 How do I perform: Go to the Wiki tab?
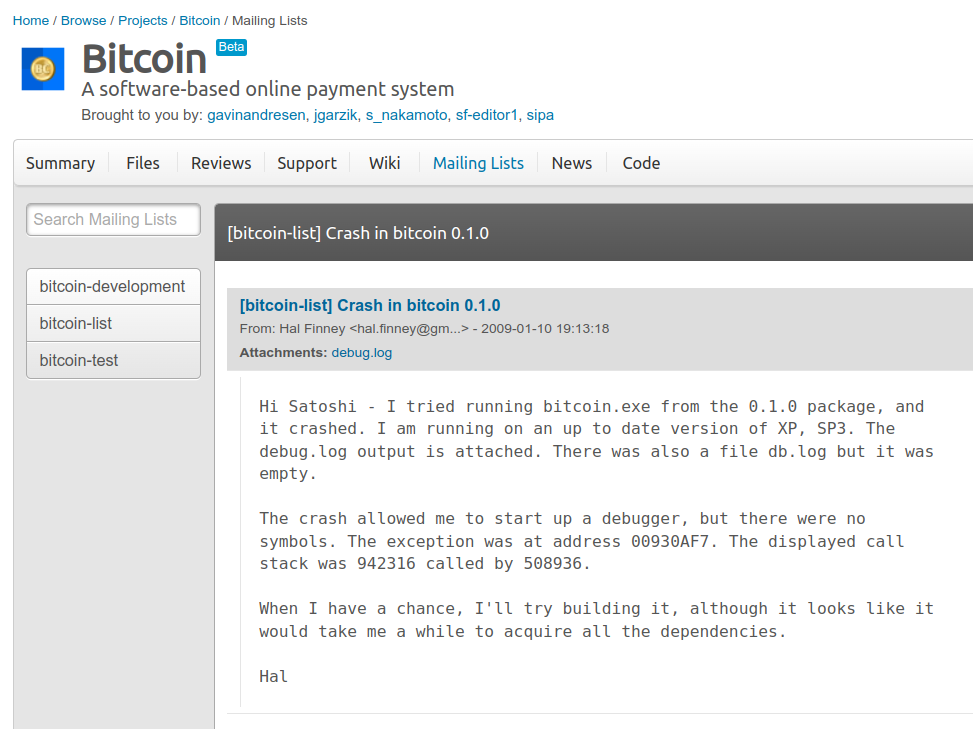[x=385, y=163]
